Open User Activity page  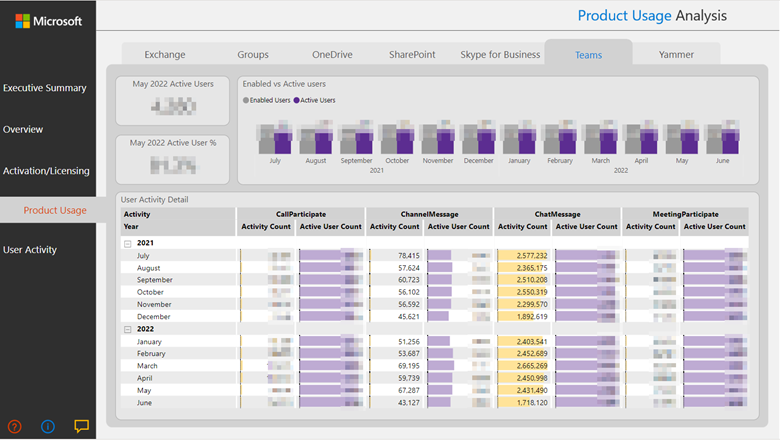[30, 250]
